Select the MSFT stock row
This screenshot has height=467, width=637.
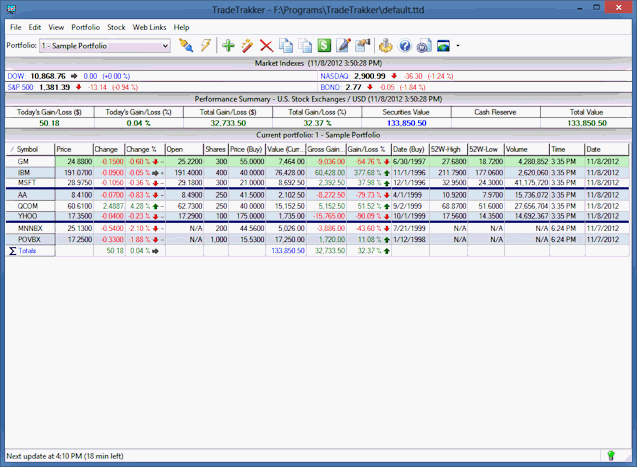(317, 183)
